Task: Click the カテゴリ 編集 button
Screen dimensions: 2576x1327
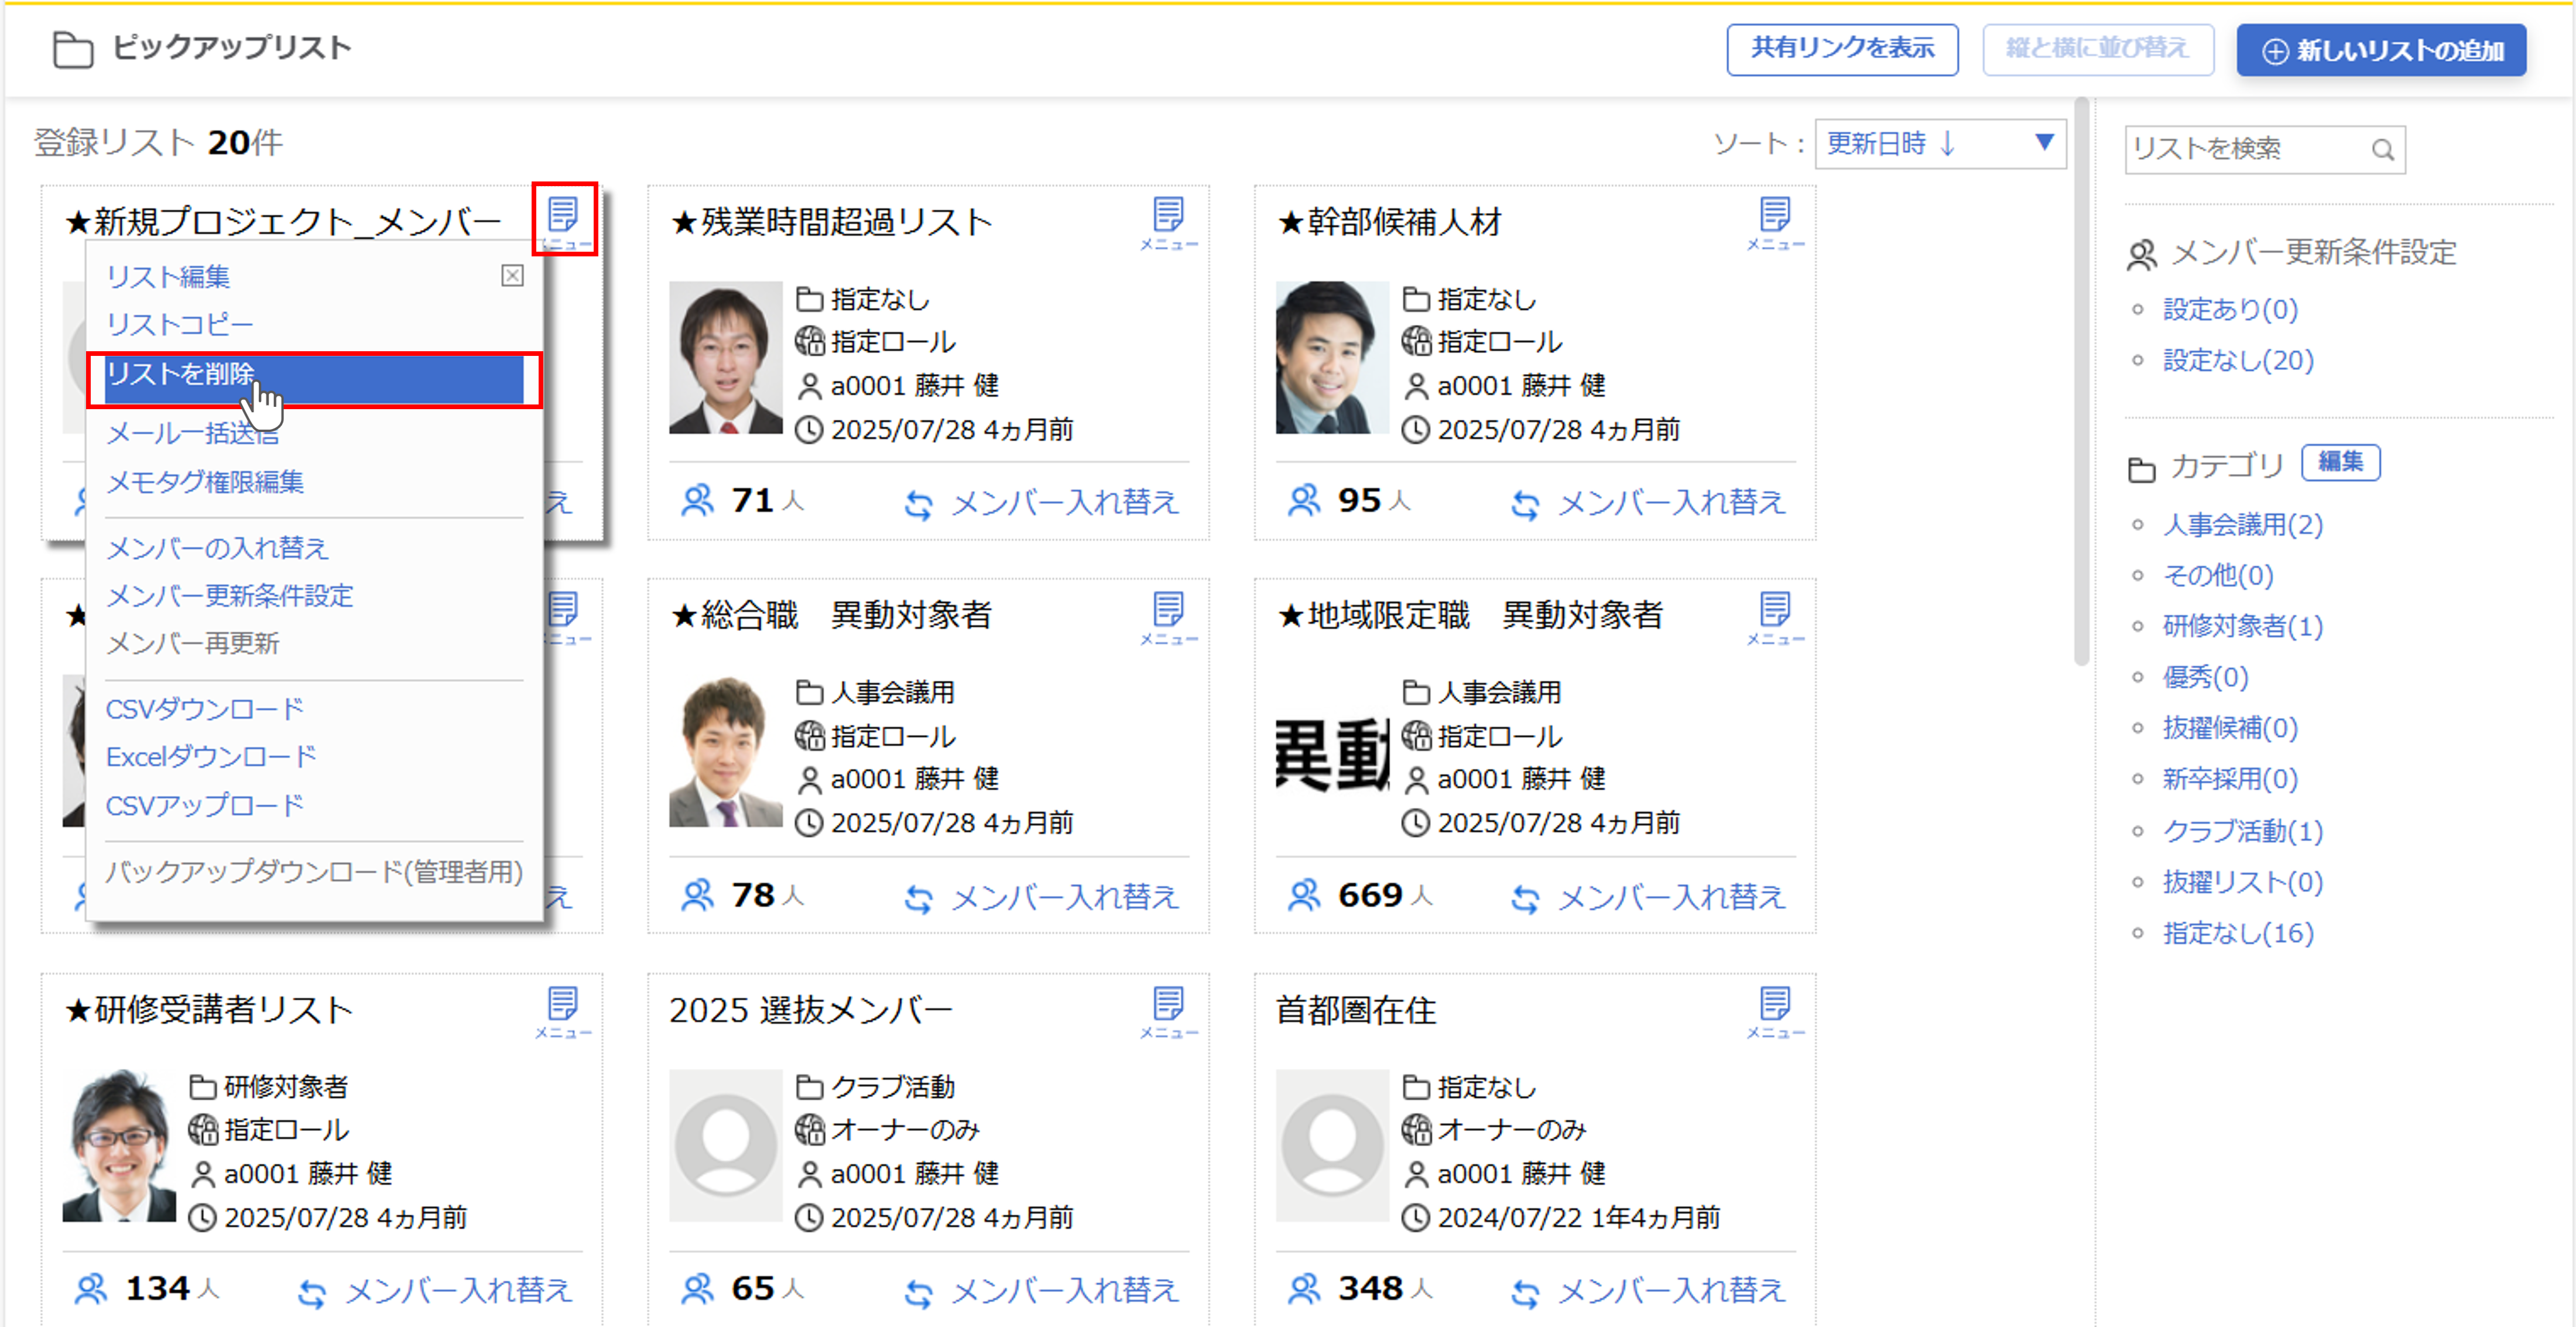Action: click(x=2340, y=462)
